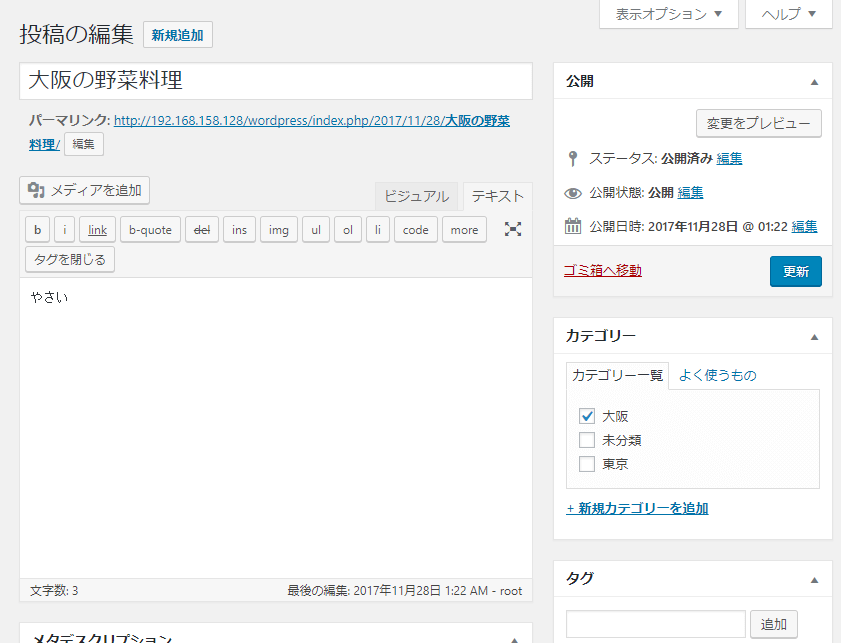
Task: Expand the ヘルプ dropdown panel
Action: pyautogui.click(x=789, y=14)
